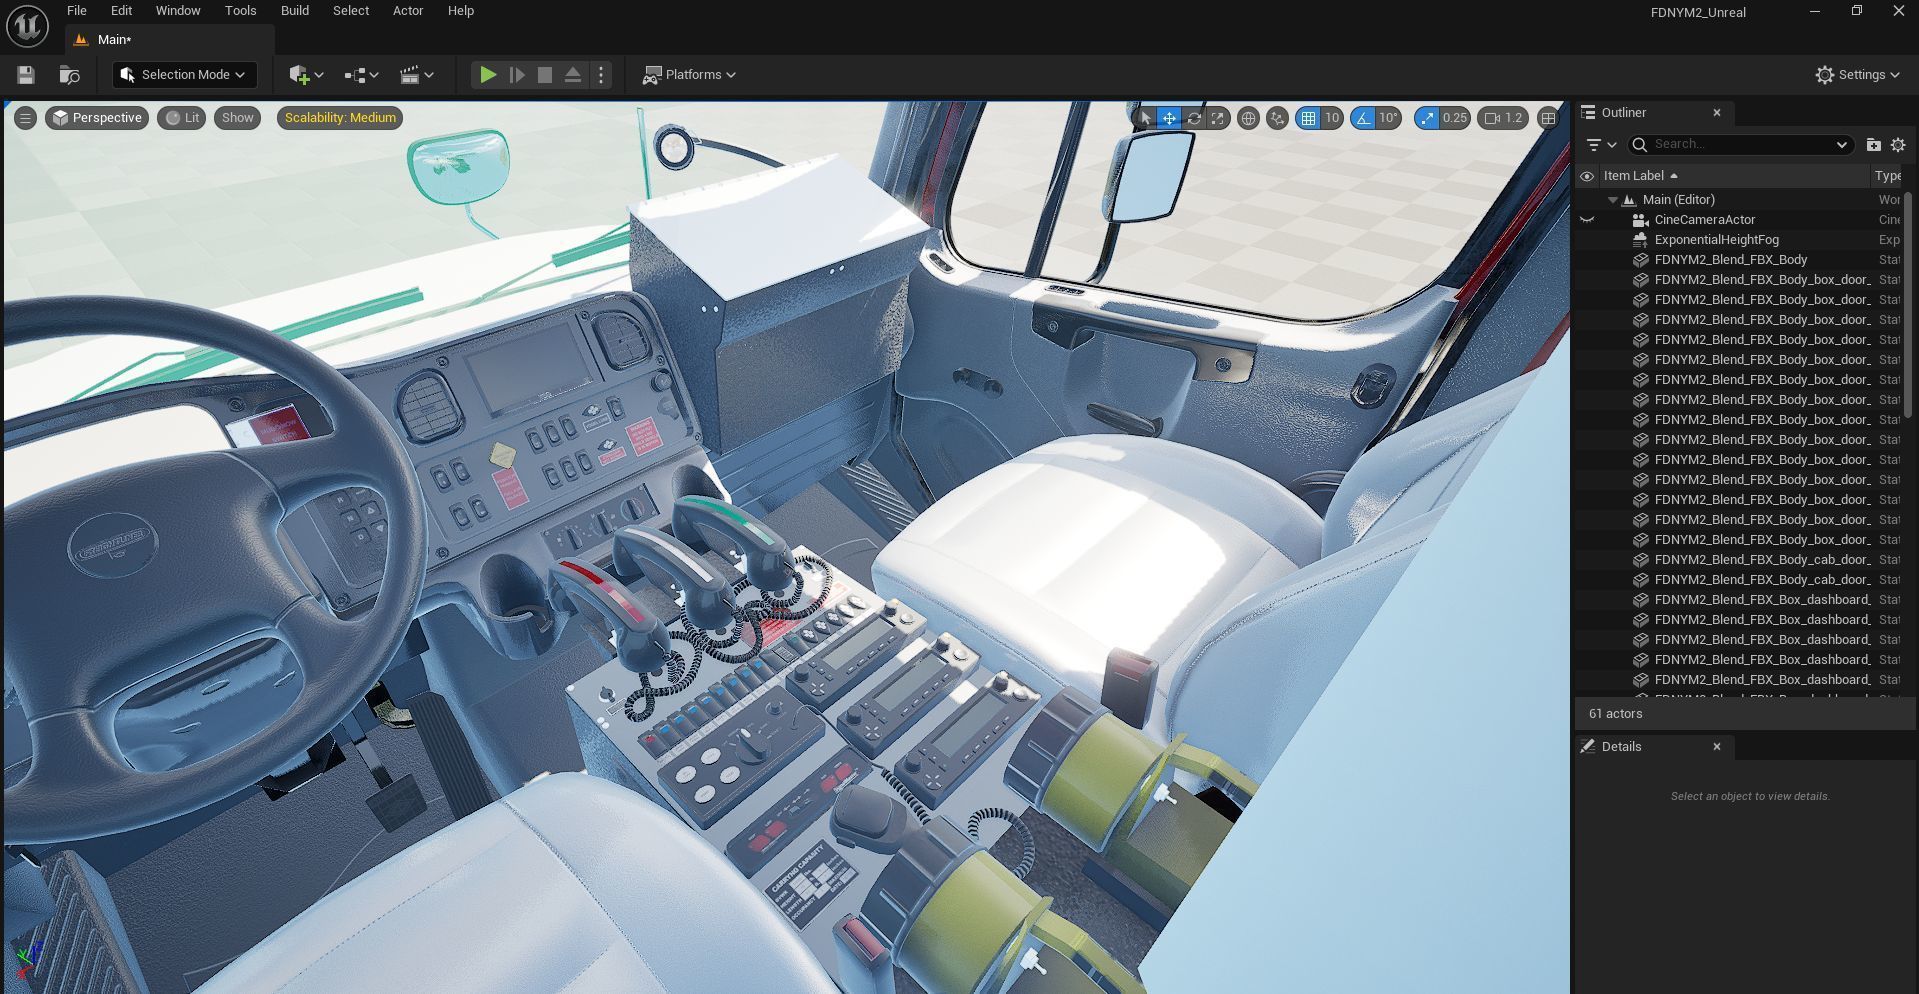
Task: Toggle surface snapping icon
Action: (1277, 118)
